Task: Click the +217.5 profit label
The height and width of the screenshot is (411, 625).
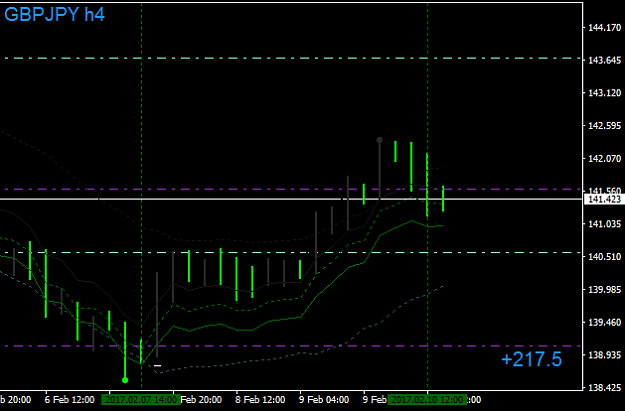Action: (531, 359)
